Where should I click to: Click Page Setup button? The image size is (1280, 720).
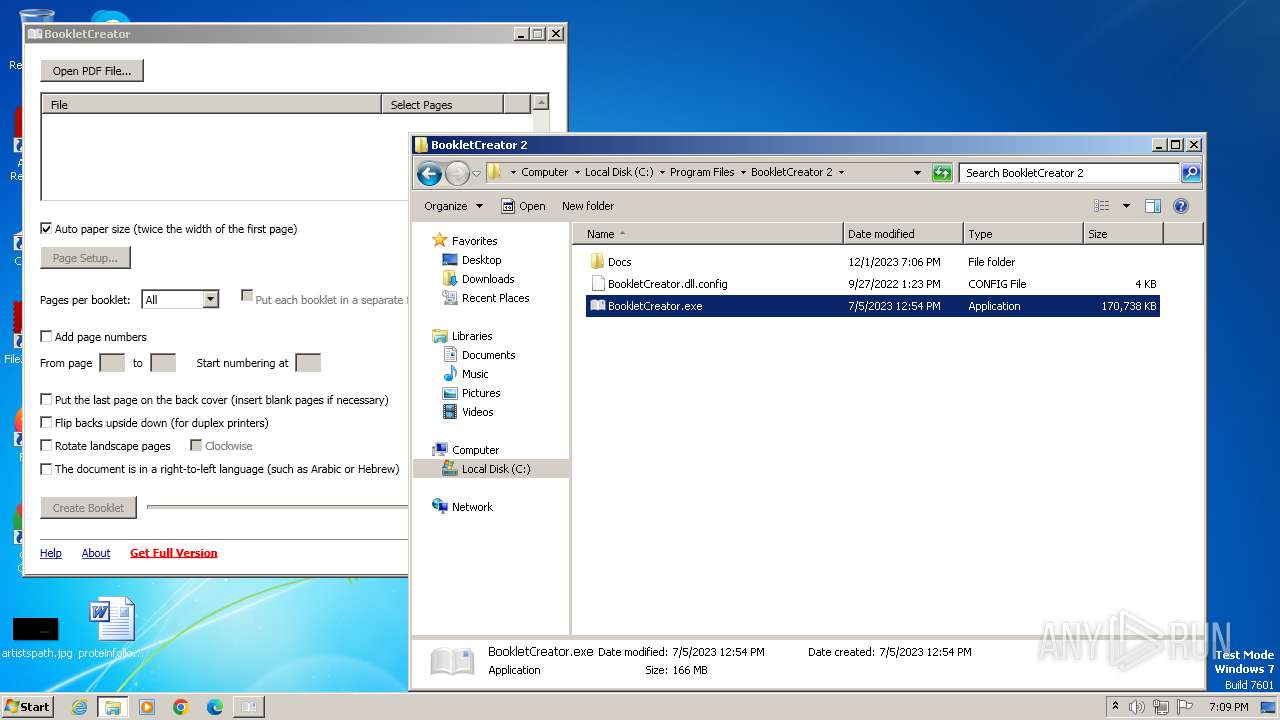coord(85,258)
